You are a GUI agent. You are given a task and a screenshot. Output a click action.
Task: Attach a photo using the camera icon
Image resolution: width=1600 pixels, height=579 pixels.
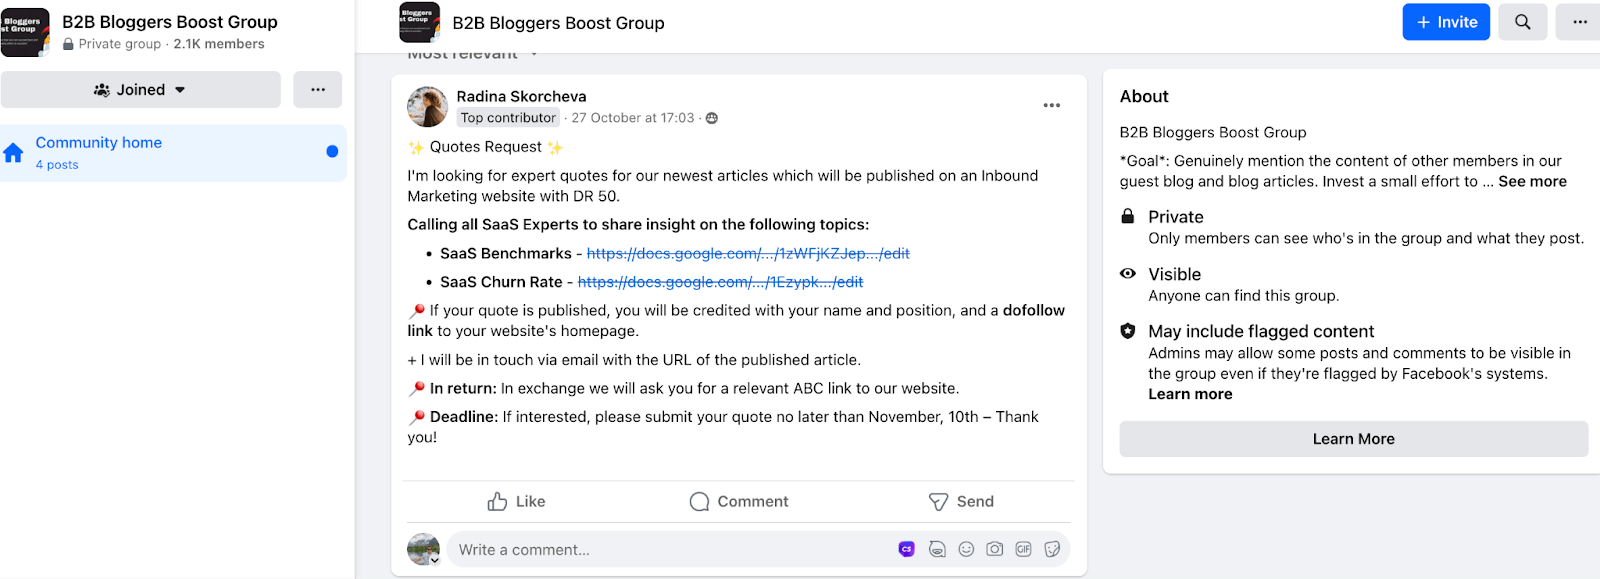point(995,549)
